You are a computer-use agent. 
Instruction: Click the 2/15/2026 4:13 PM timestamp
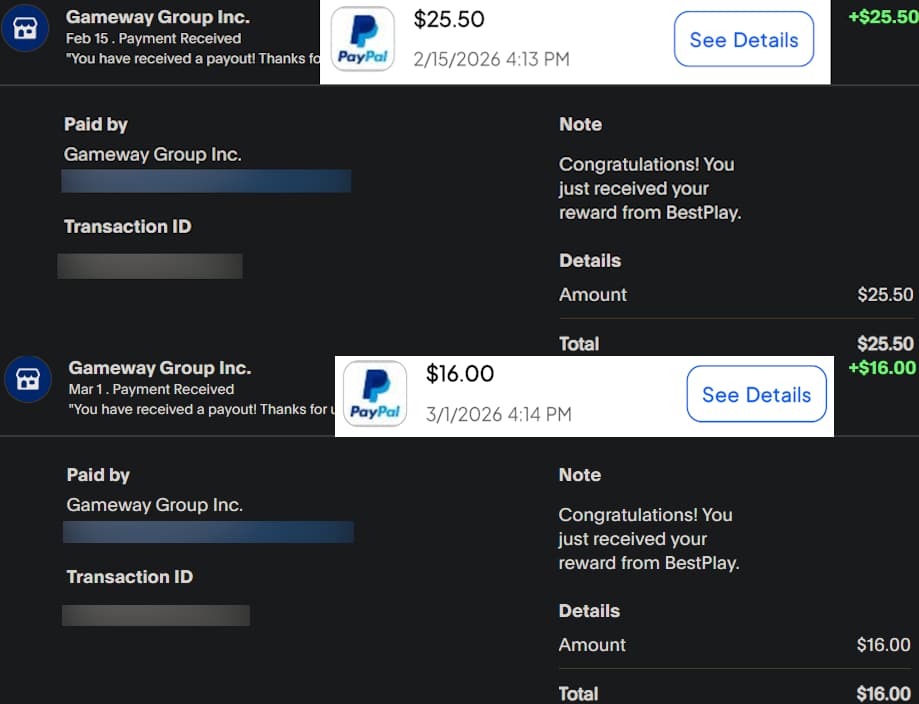pos(491,59)
